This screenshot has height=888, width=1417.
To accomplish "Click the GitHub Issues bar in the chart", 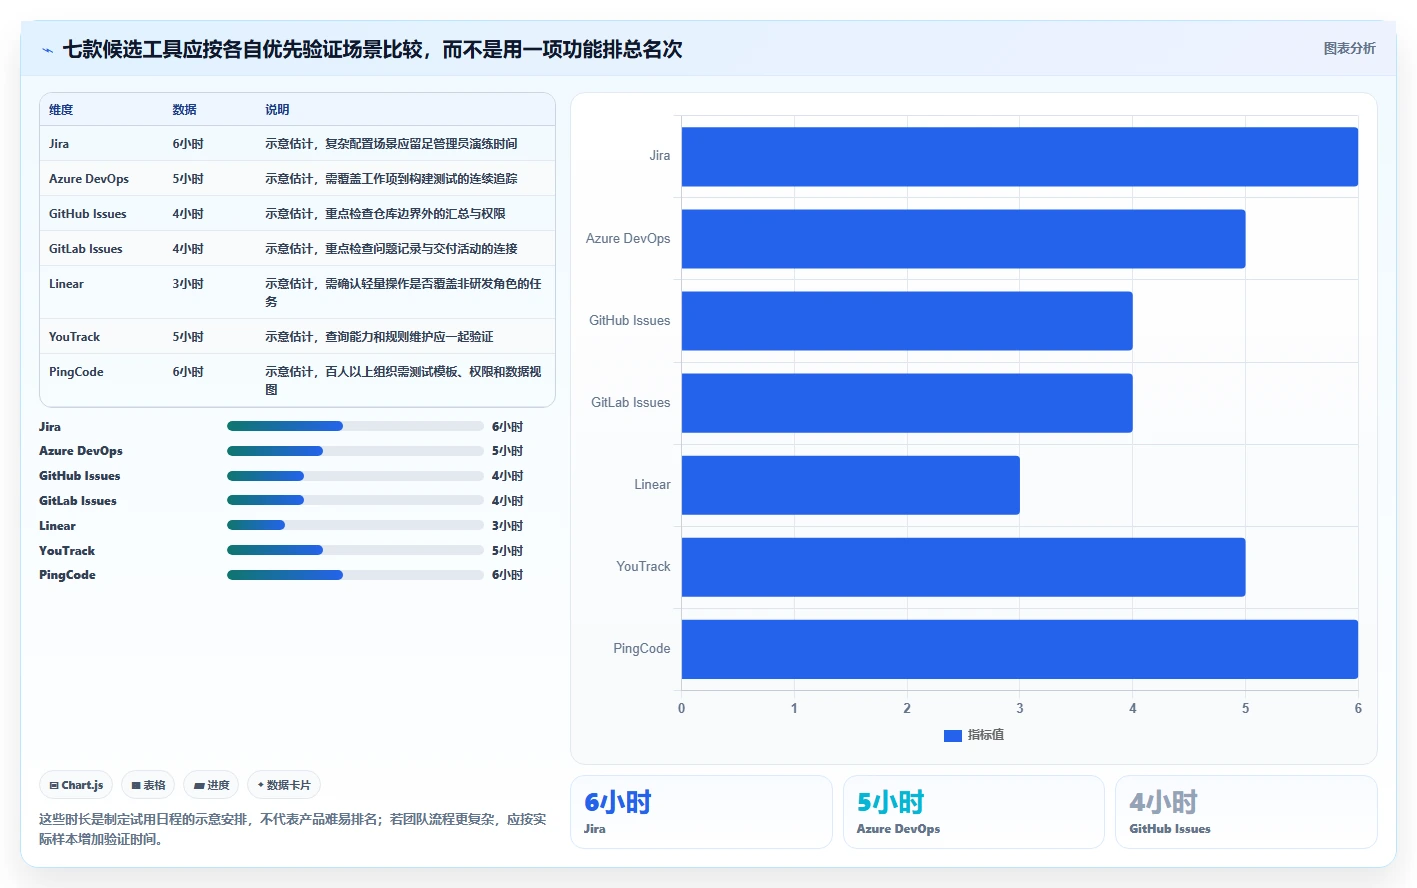I will pyautogui.click(x=907, y=320).
